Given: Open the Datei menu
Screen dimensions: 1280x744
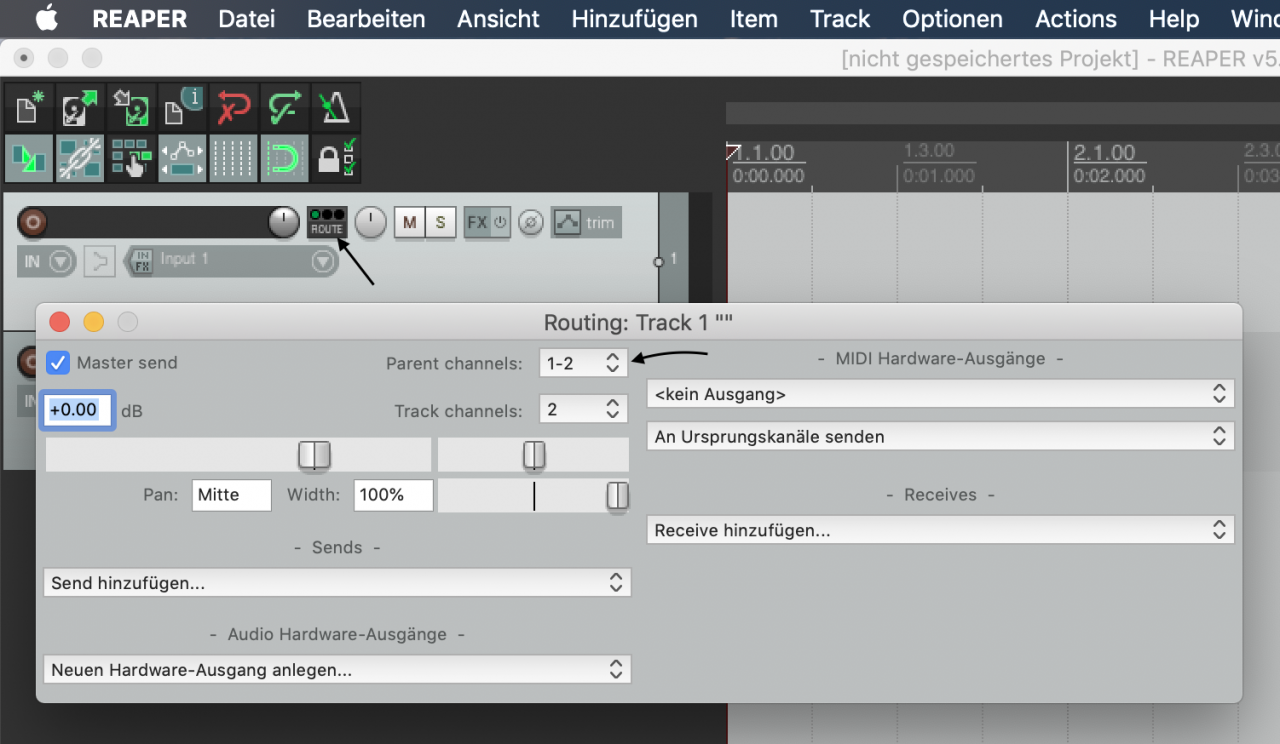Looking at the screenshot, I should (246, 19).
